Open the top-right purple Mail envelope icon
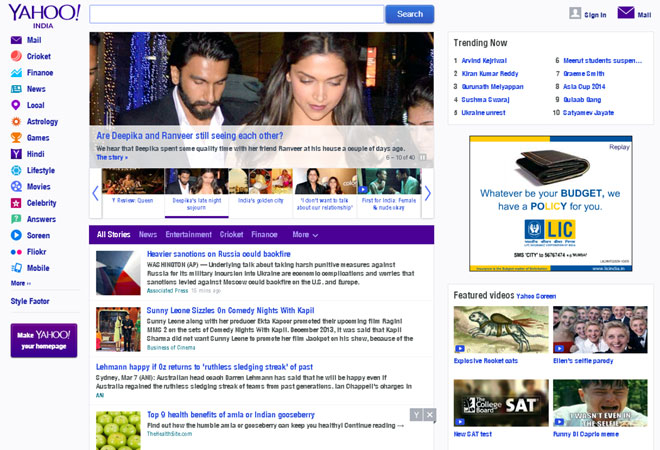Image resolution: width=660 pixels, height=450 pixels. click(x=626, y=13)
